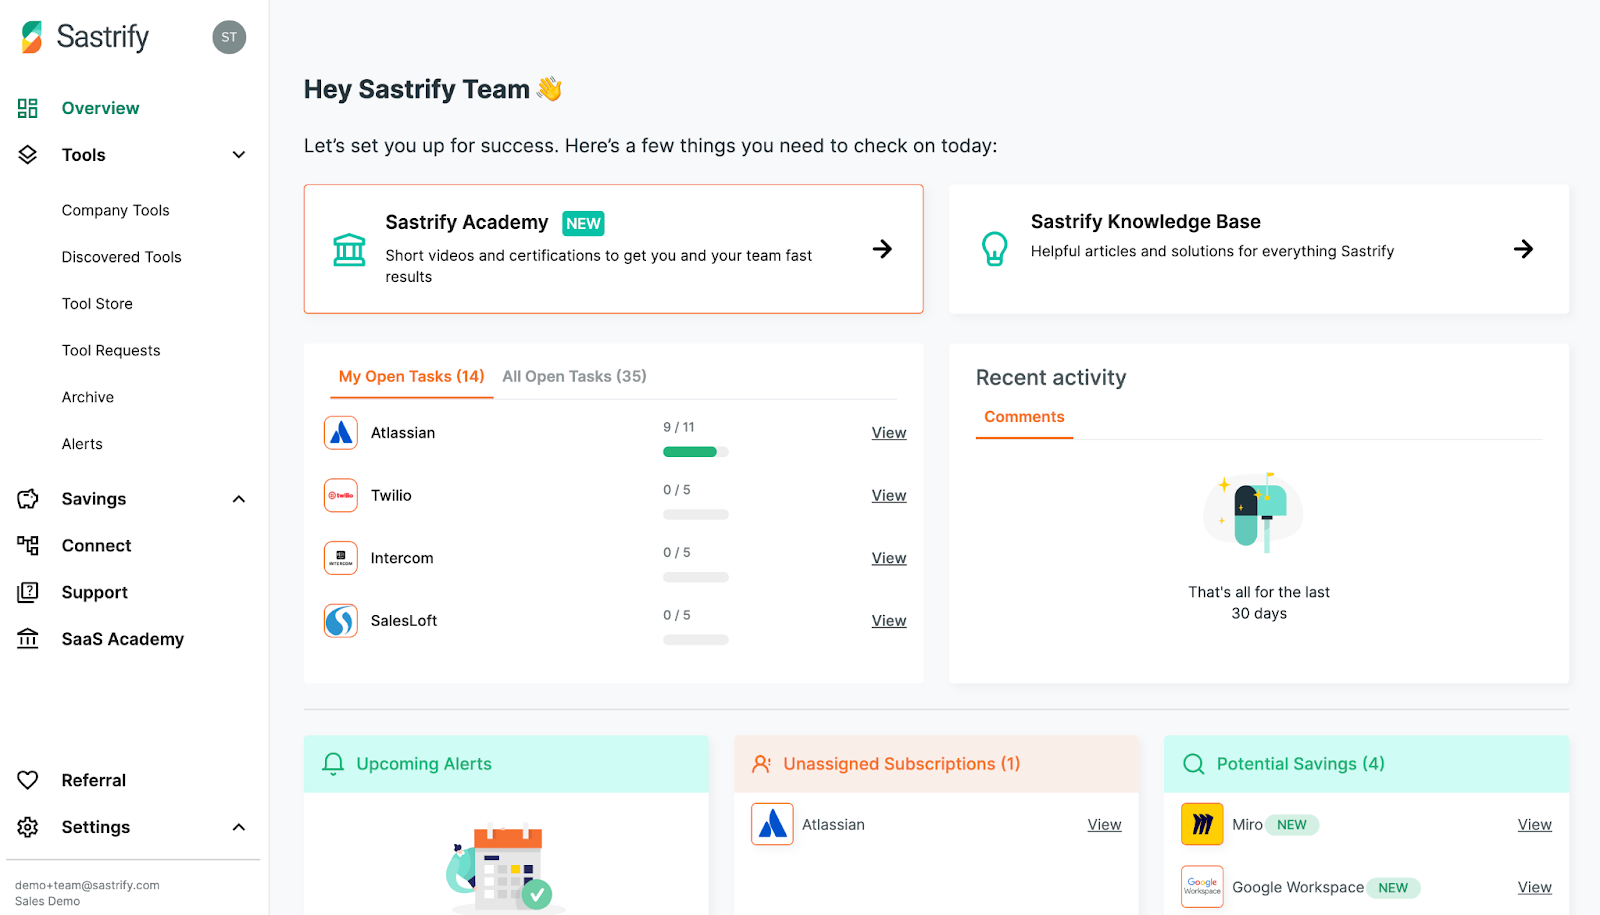Open Support in sidebar
Image resolution: width=1600 pixels, height=915 pixels.
pos(95,592)
